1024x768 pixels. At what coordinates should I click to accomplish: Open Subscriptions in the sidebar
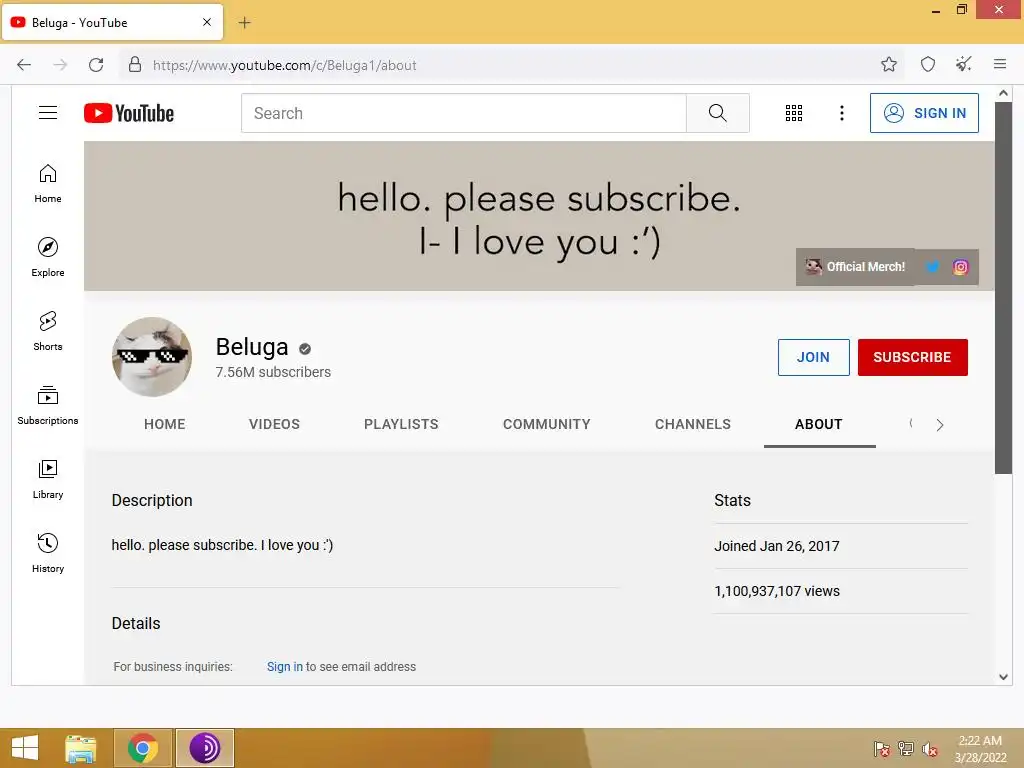[x=48, y=405]
